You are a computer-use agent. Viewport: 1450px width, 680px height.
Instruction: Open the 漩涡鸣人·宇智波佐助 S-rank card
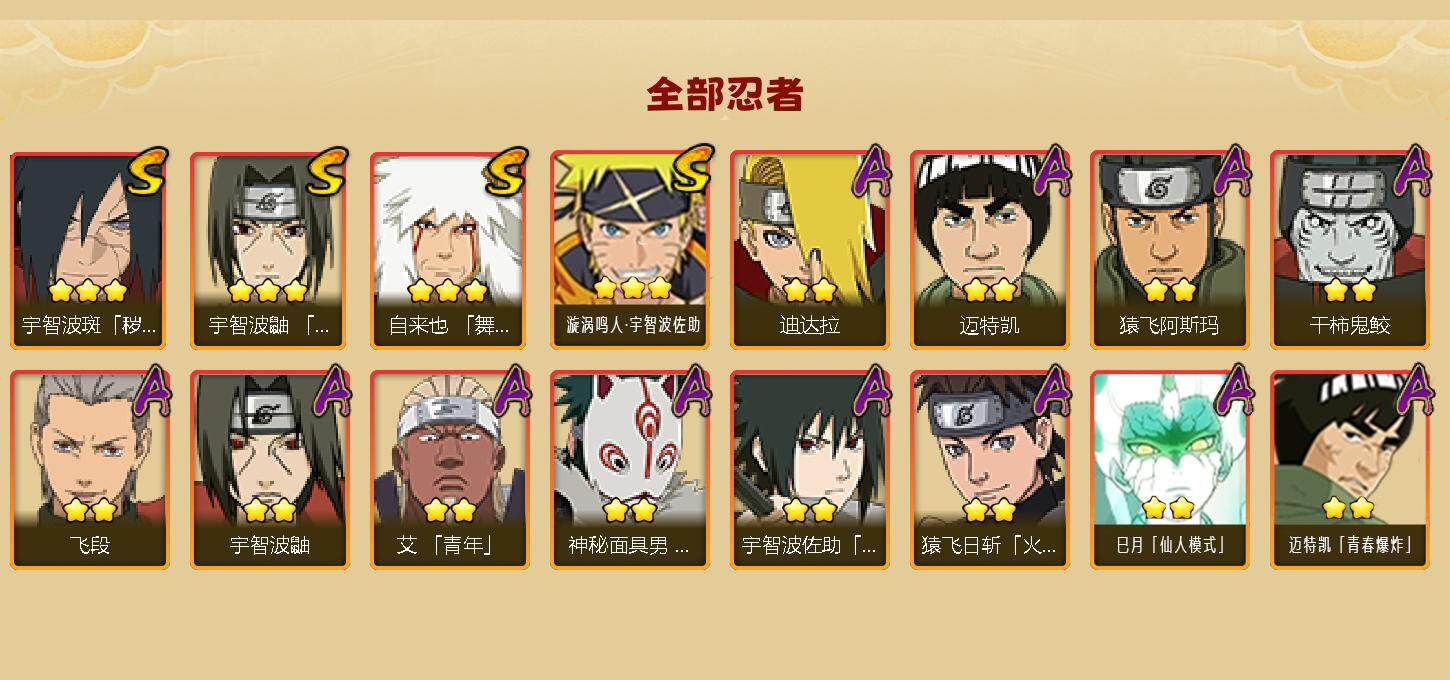(x=630, y=250)
